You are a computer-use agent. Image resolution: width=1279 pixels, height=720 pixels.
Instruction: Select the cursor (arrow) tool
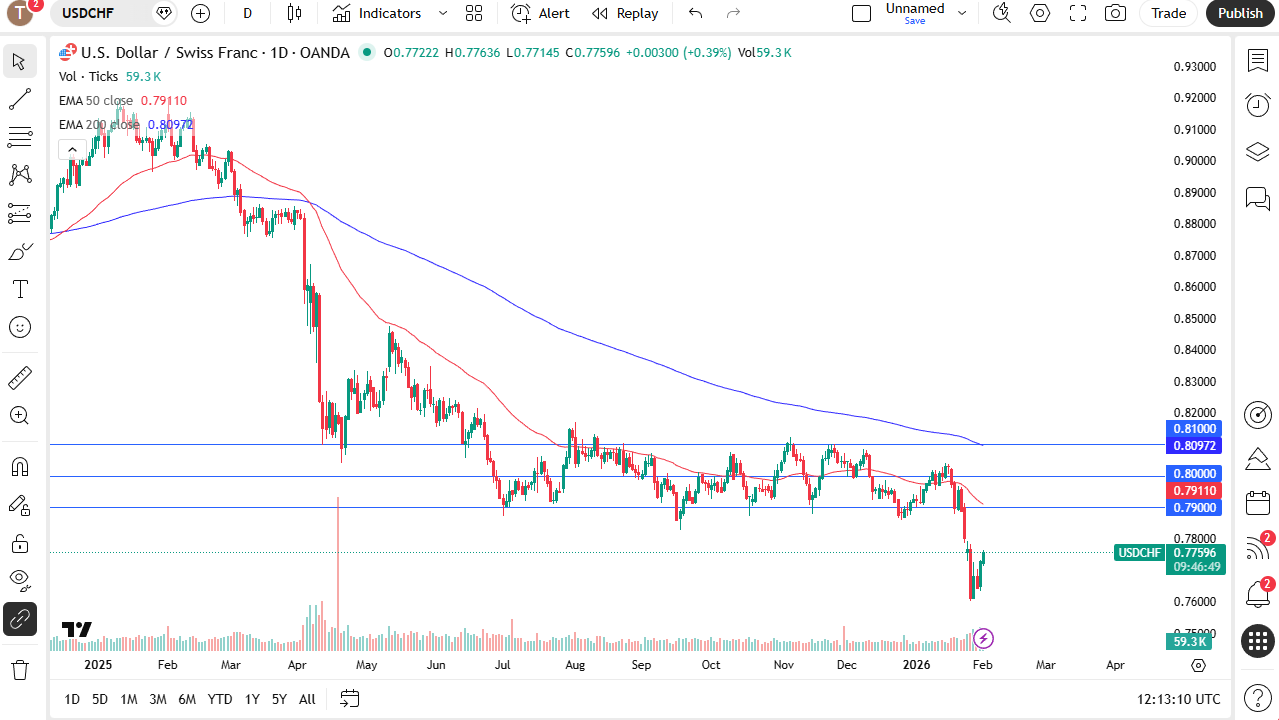click(19, 61)
